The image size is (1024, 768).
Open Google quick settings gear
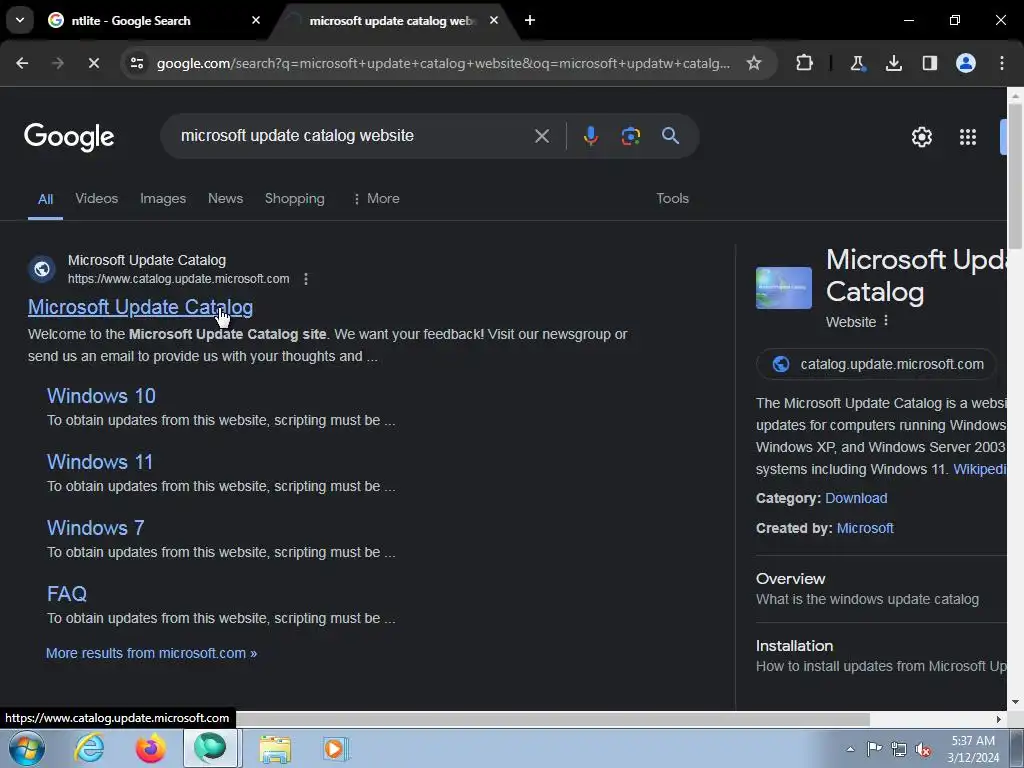point(921,137)
